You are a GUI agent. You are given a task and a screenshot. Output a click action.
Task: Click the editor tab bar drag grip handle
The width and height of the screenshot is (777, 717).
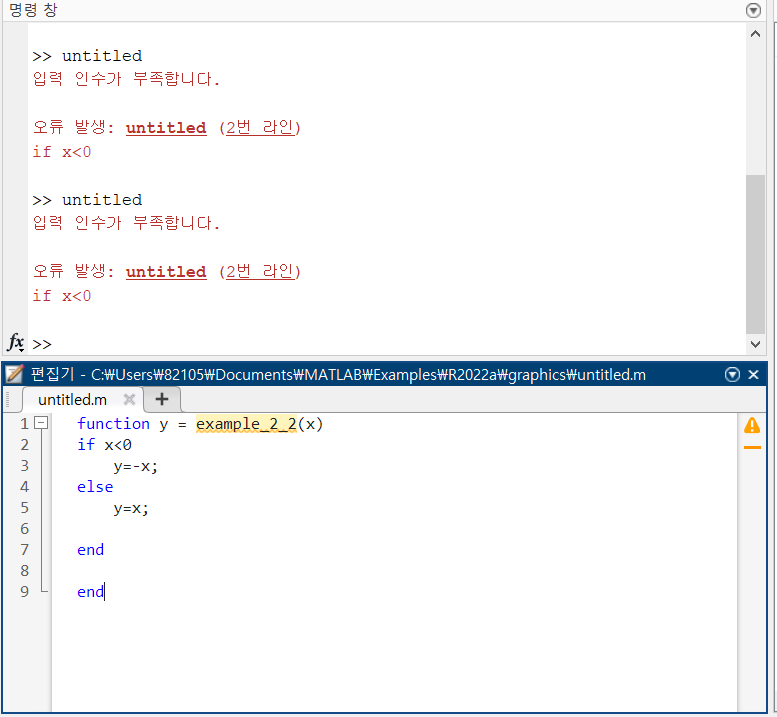[7, 399]
